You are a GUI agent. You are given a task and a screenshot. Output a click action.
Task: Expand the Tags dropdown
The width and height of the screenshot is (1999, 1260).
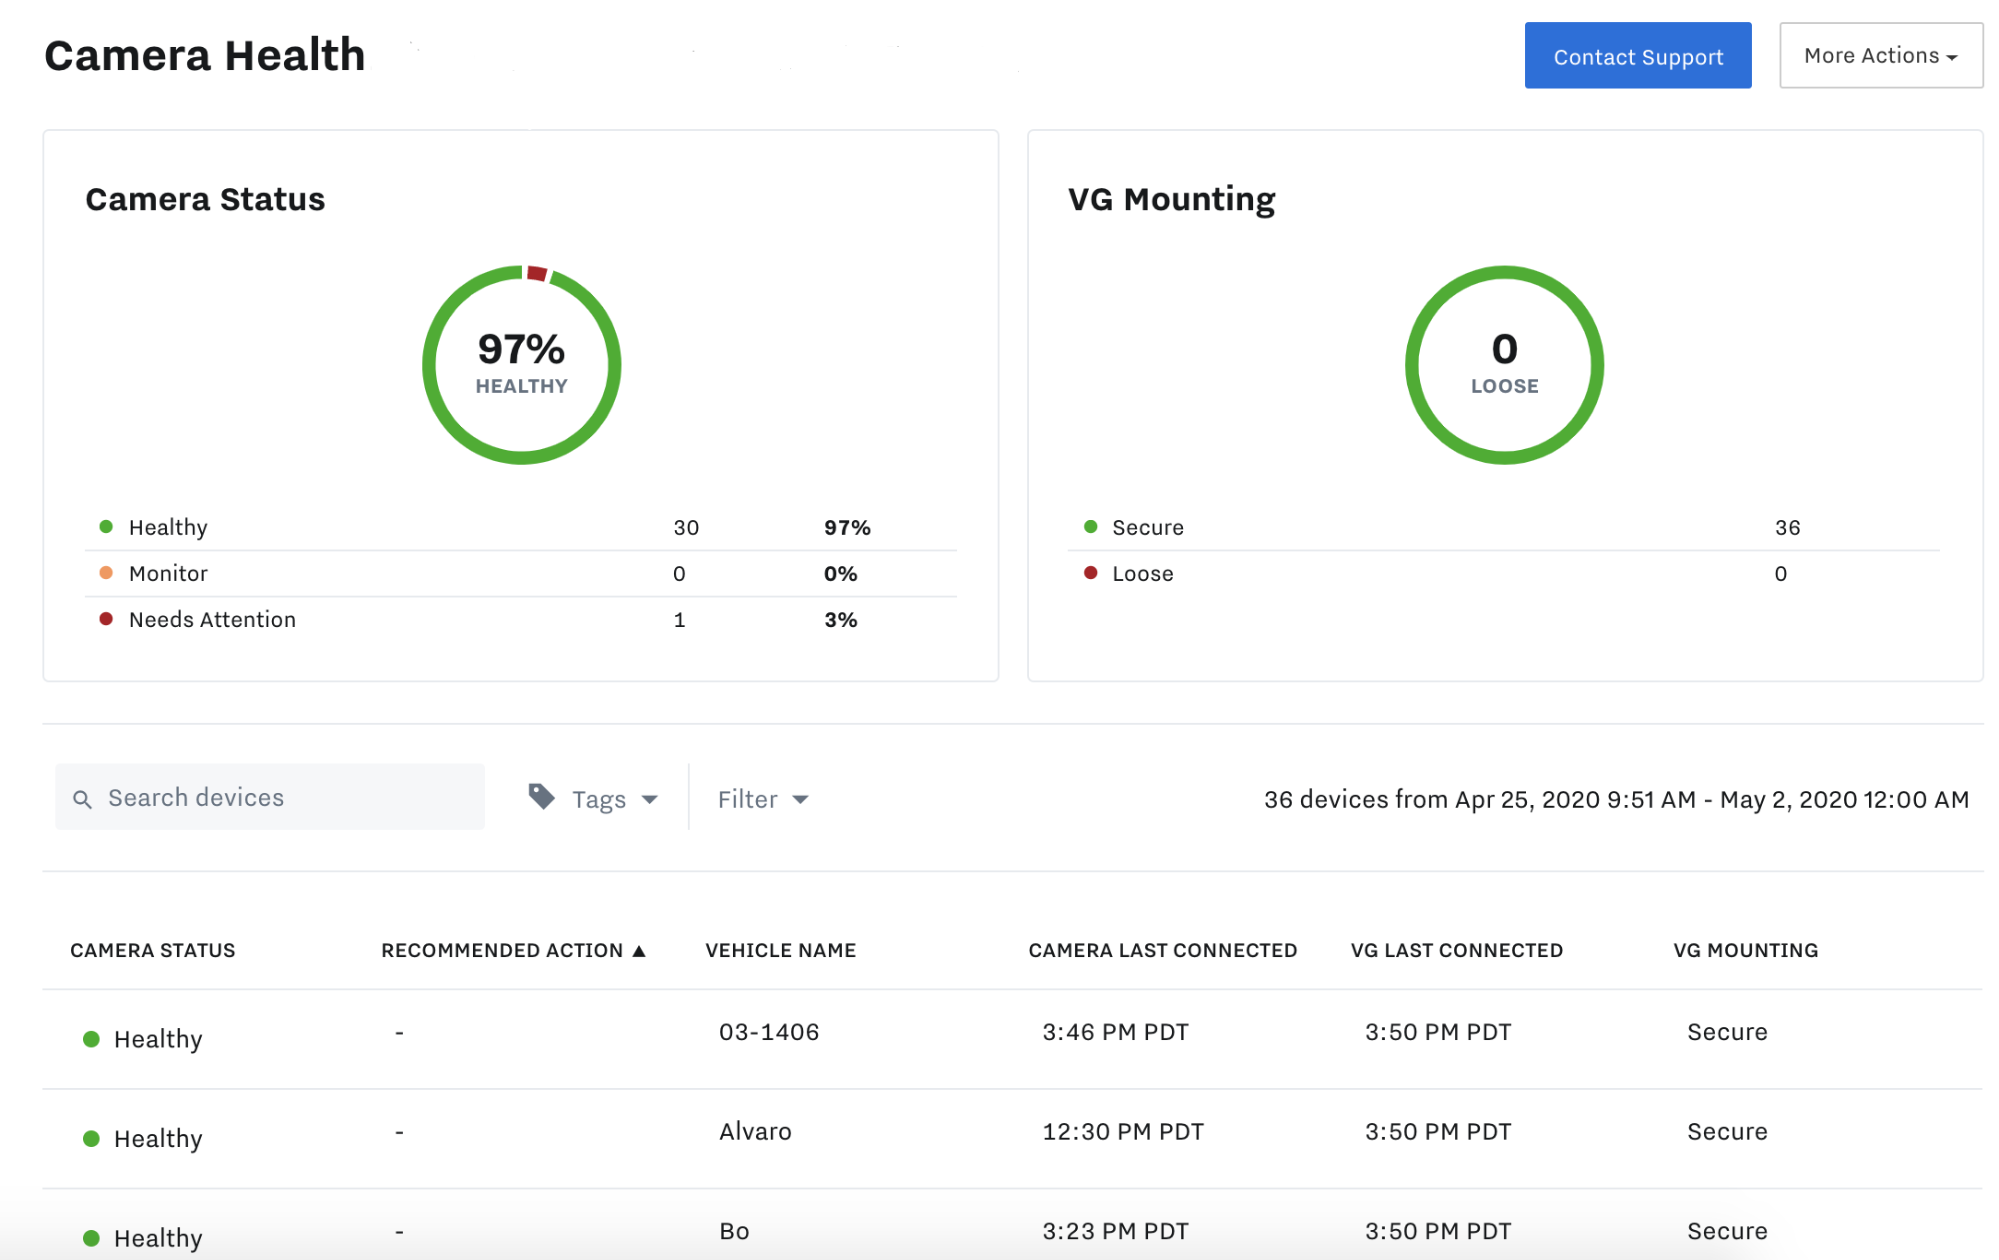(612, 799)
